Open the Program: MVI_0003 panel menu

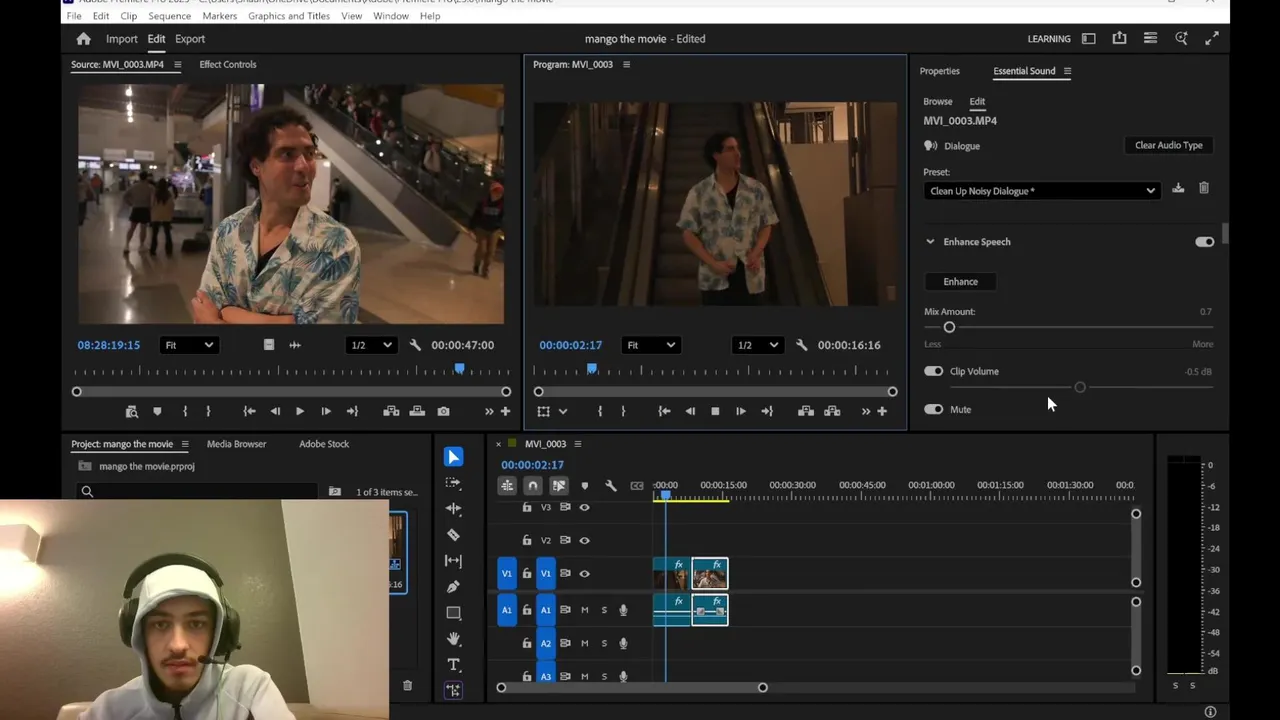(x=626, y=65)
